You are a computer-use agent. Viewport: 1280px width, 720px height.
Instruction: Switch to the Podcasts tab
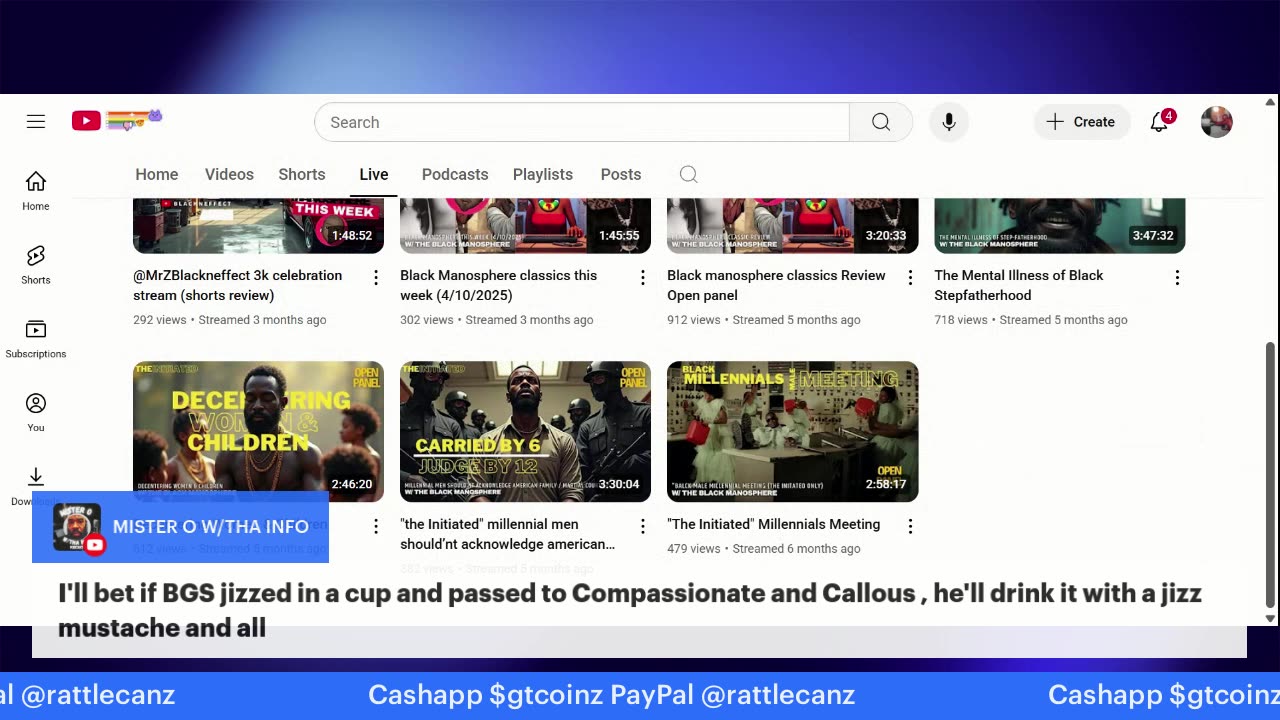click(455, 174)
